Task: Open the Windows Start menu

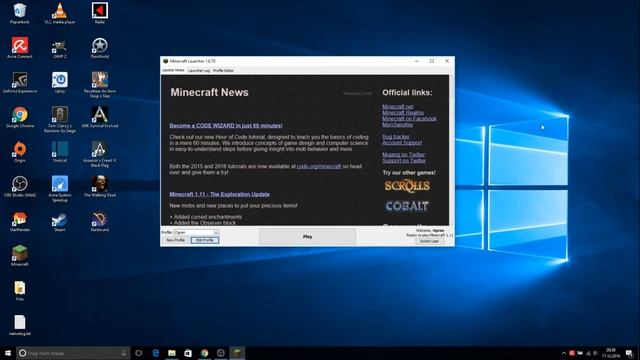Action: [8, 353]
